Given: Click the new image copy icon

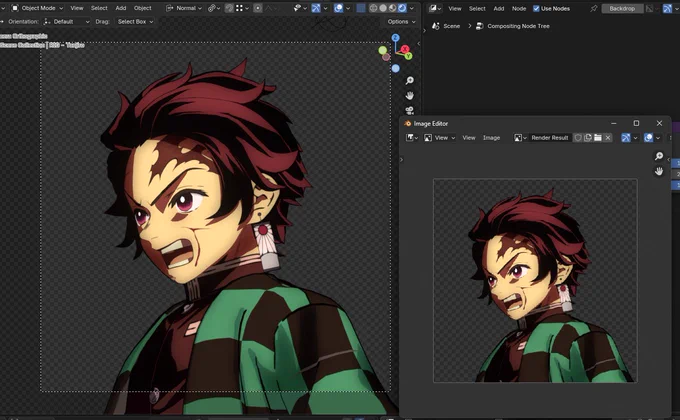Looking at the screenshot, I should tap(588, 138).
